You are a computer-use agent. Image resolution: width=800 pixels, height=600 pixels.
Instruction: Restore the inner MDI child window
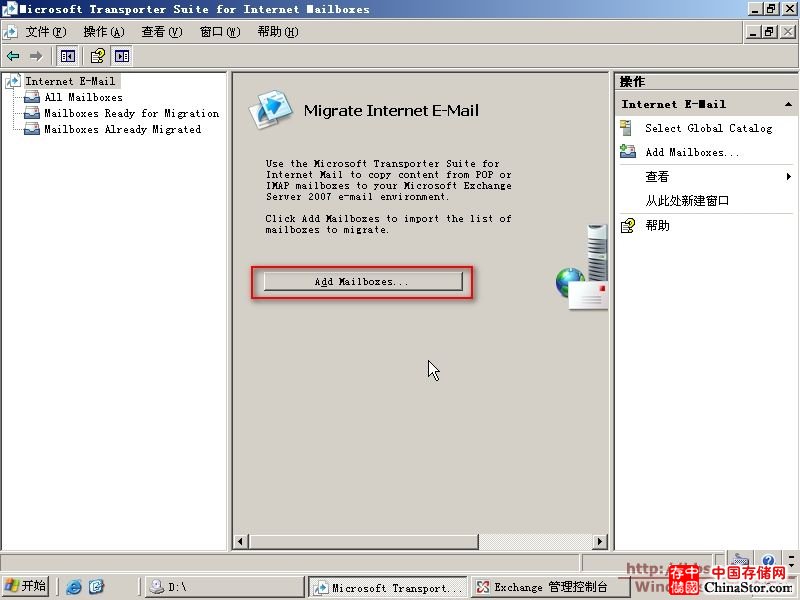(769, 32)
